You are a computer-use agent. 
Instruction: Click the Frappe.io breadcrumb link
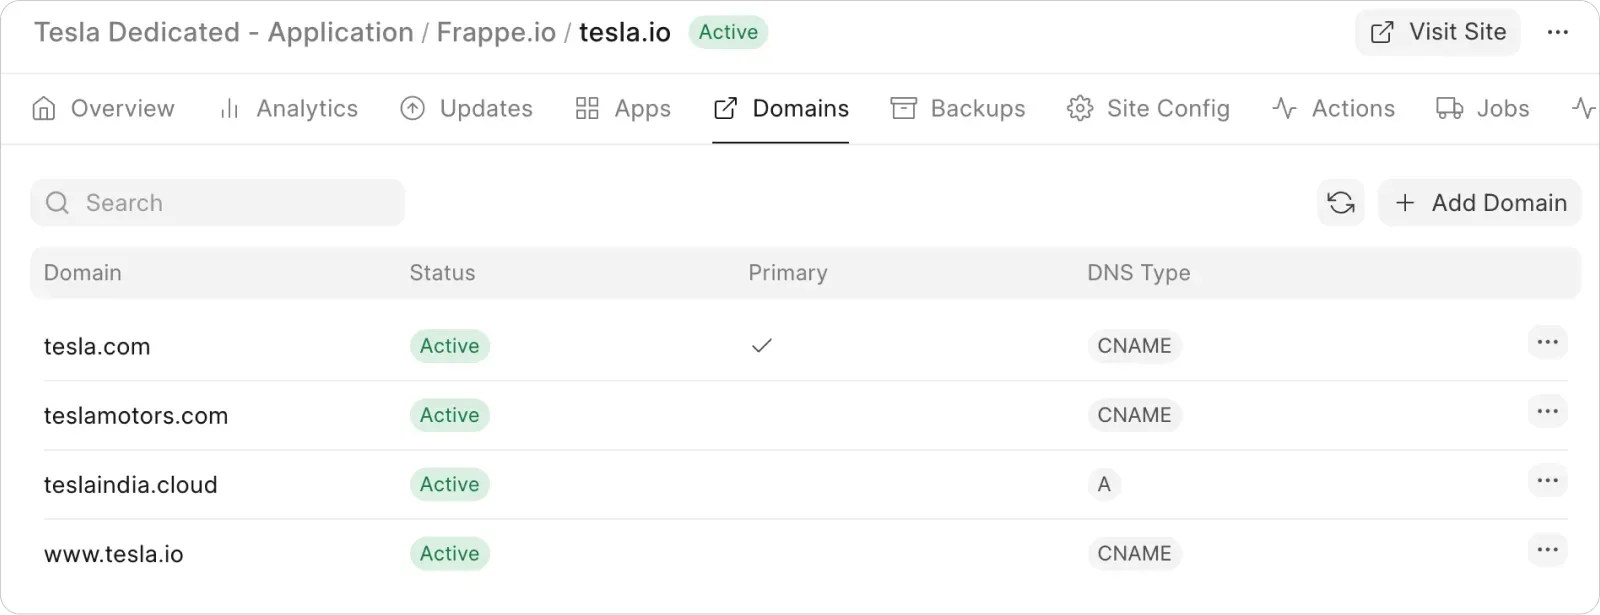click(x=496, y=32)
